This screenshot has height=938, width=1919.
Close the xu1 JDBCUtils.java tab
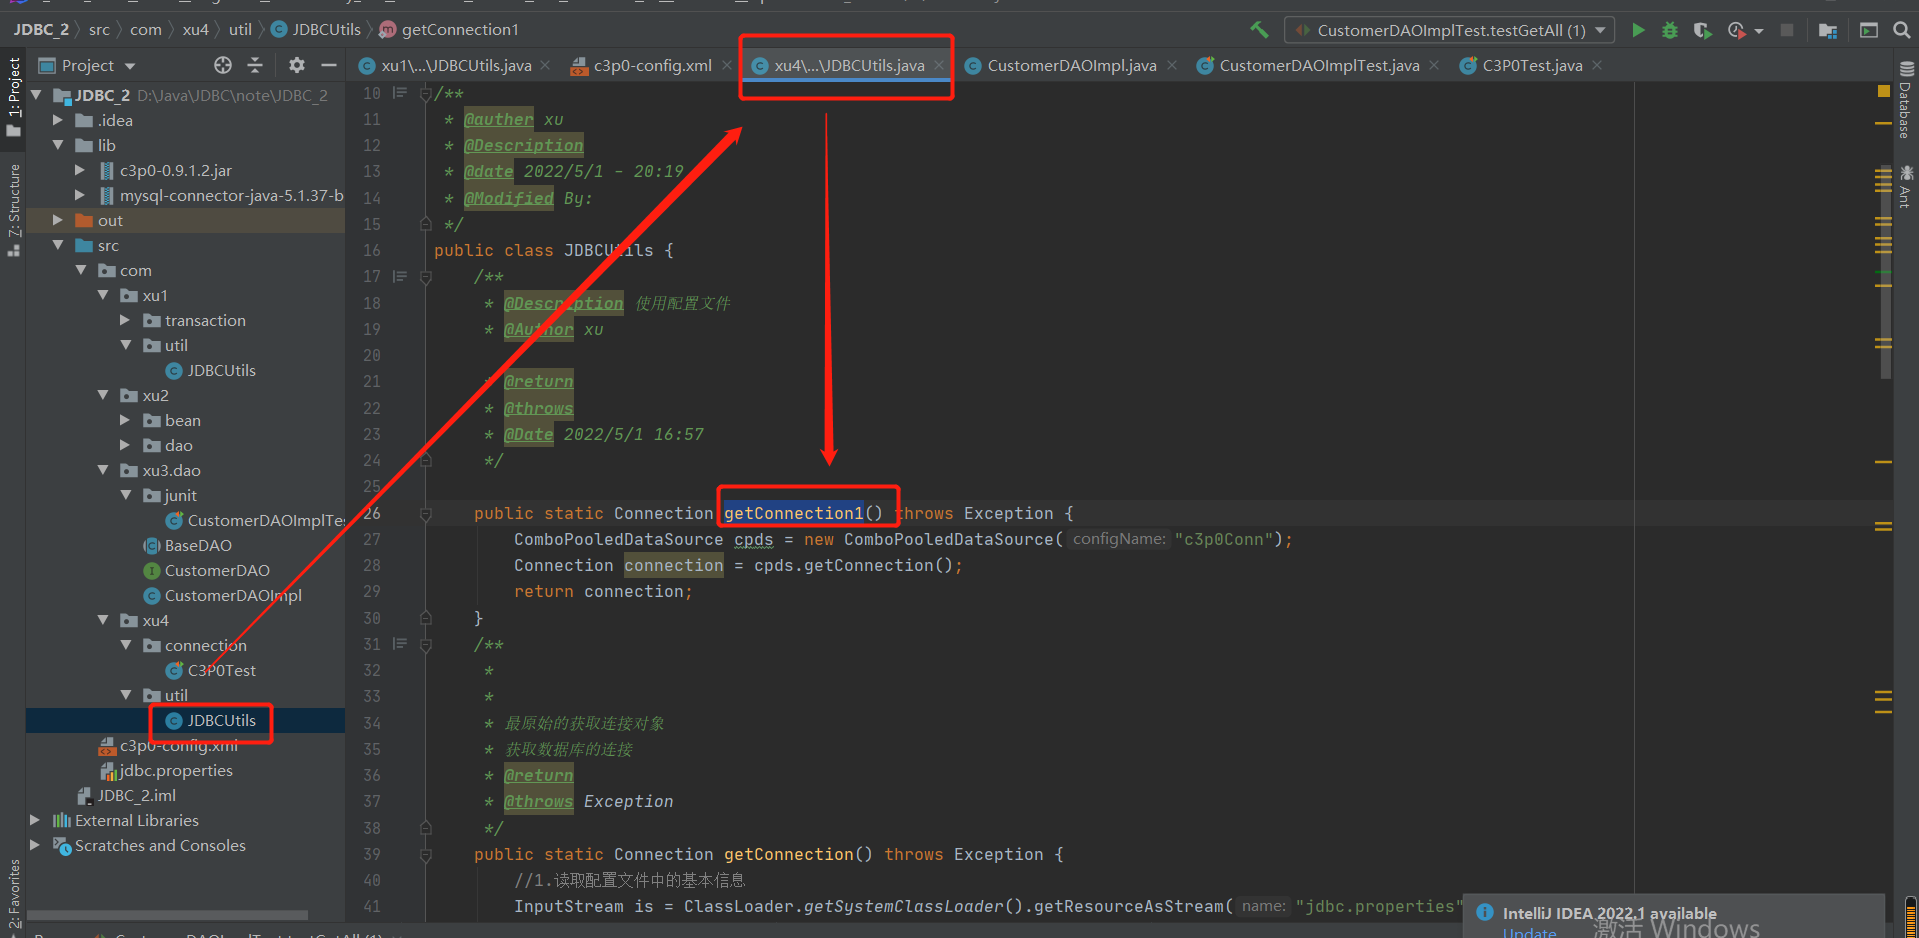coord(545,65)
